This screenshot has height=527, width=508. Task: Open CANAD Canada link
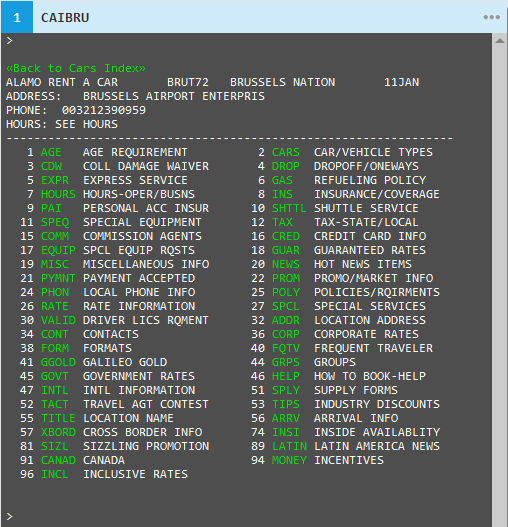(58, 460)
